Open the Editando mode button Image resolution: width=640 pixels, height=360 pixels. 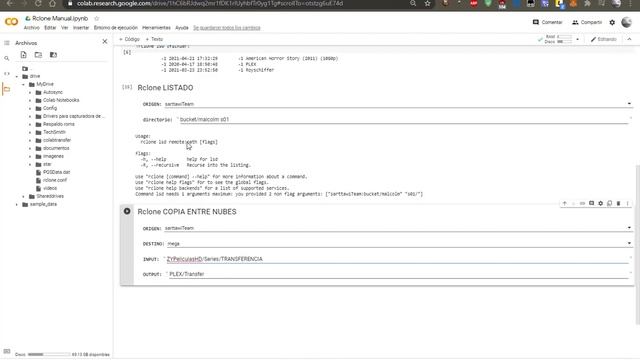pos(603,39)
